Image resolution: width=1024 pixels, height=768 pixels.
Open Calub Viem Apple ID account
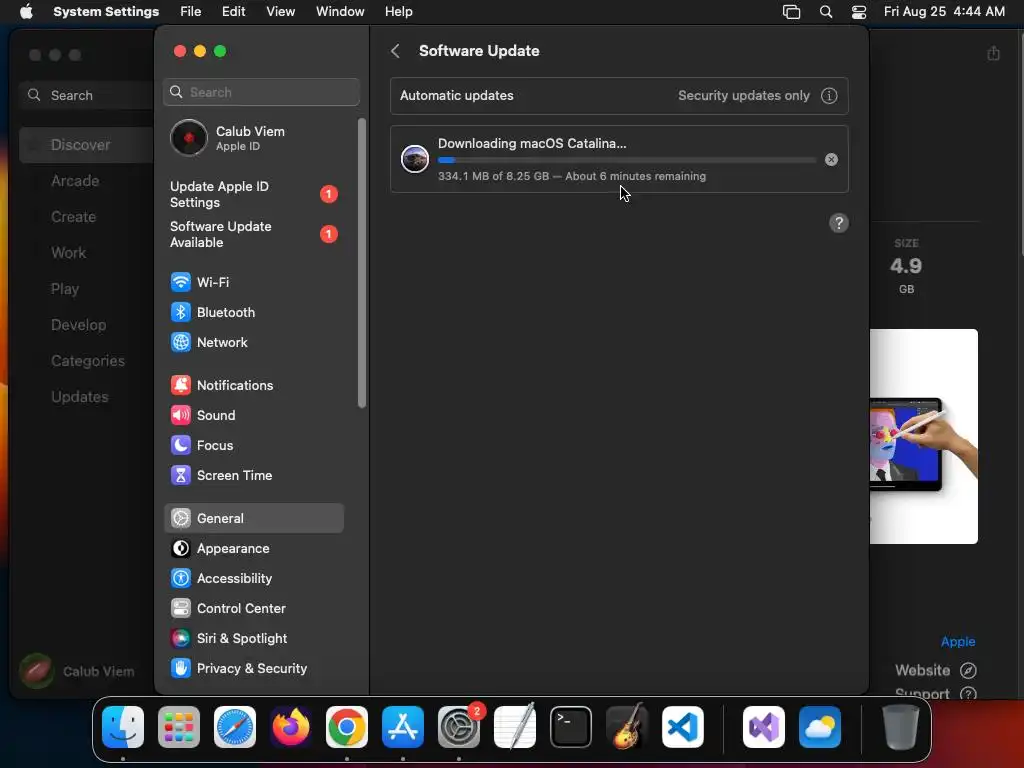tap(255, 138)
